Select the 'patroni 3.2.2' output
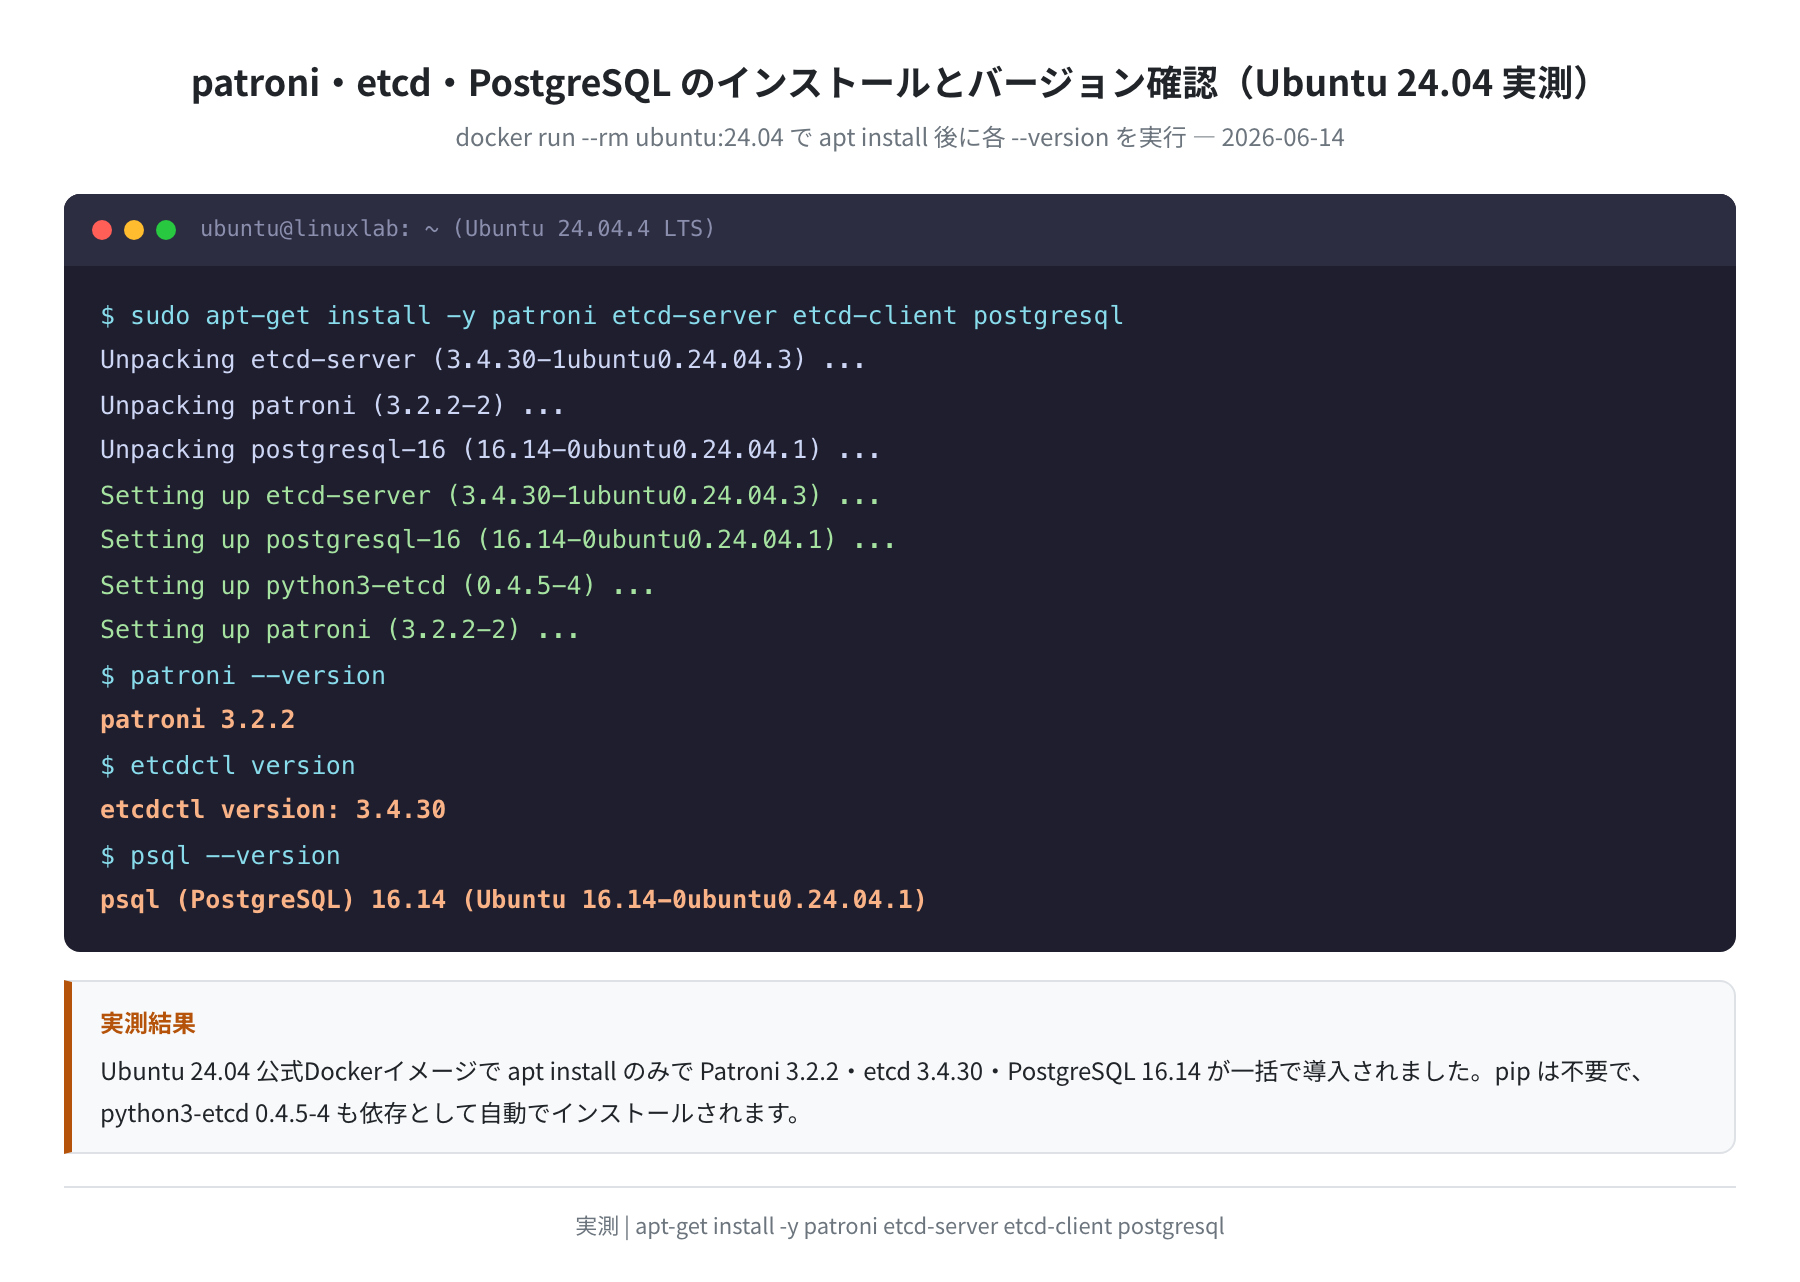 (x=198, y=720)
